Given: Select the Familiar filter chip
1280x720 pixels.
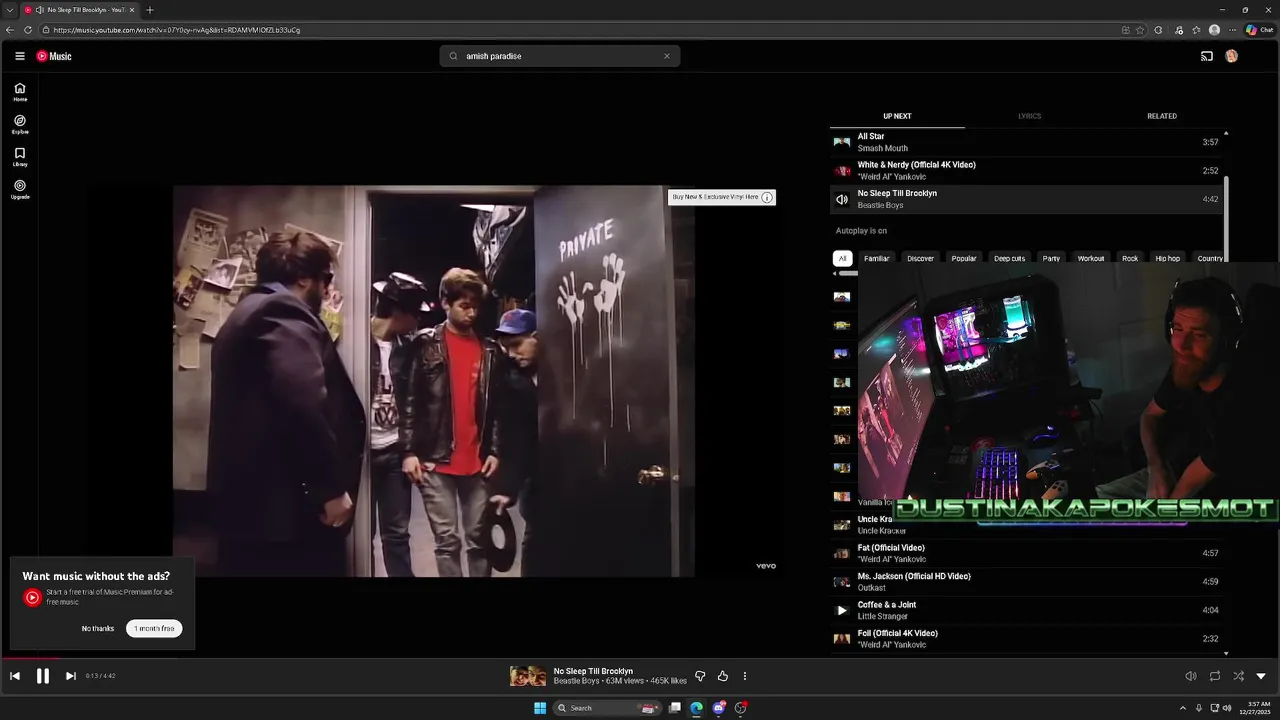Looking at the screenshot, I should tap(877, 258).
